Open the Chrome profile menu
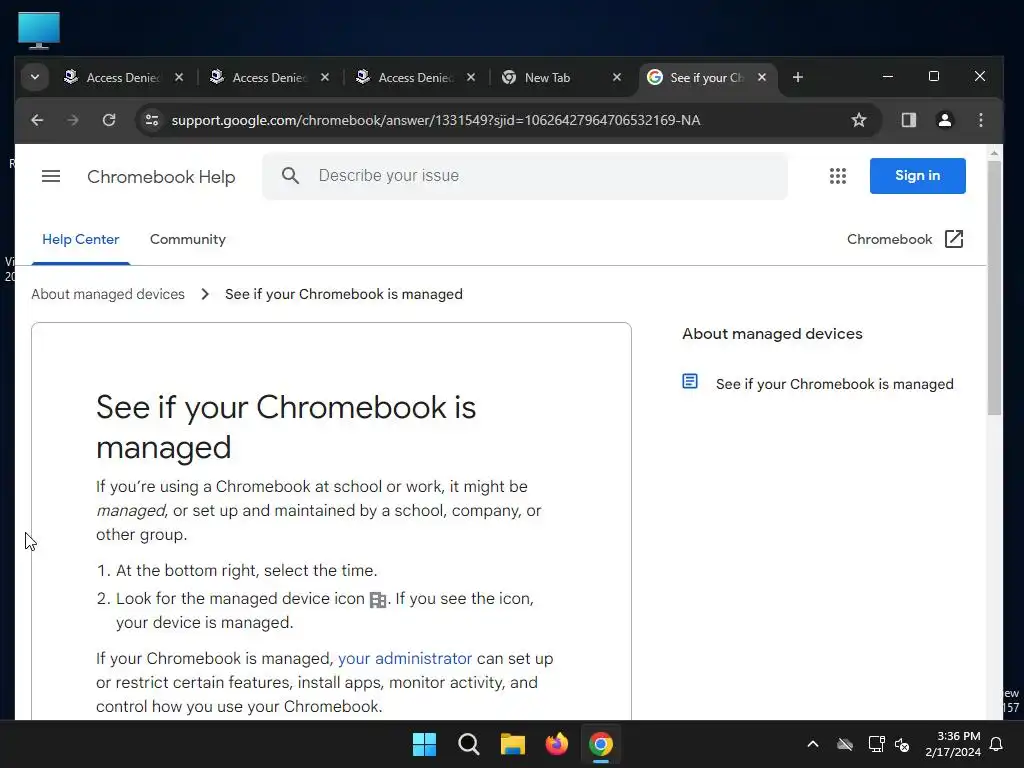Viewport: 1024px width, 768px height. point(944,120)
